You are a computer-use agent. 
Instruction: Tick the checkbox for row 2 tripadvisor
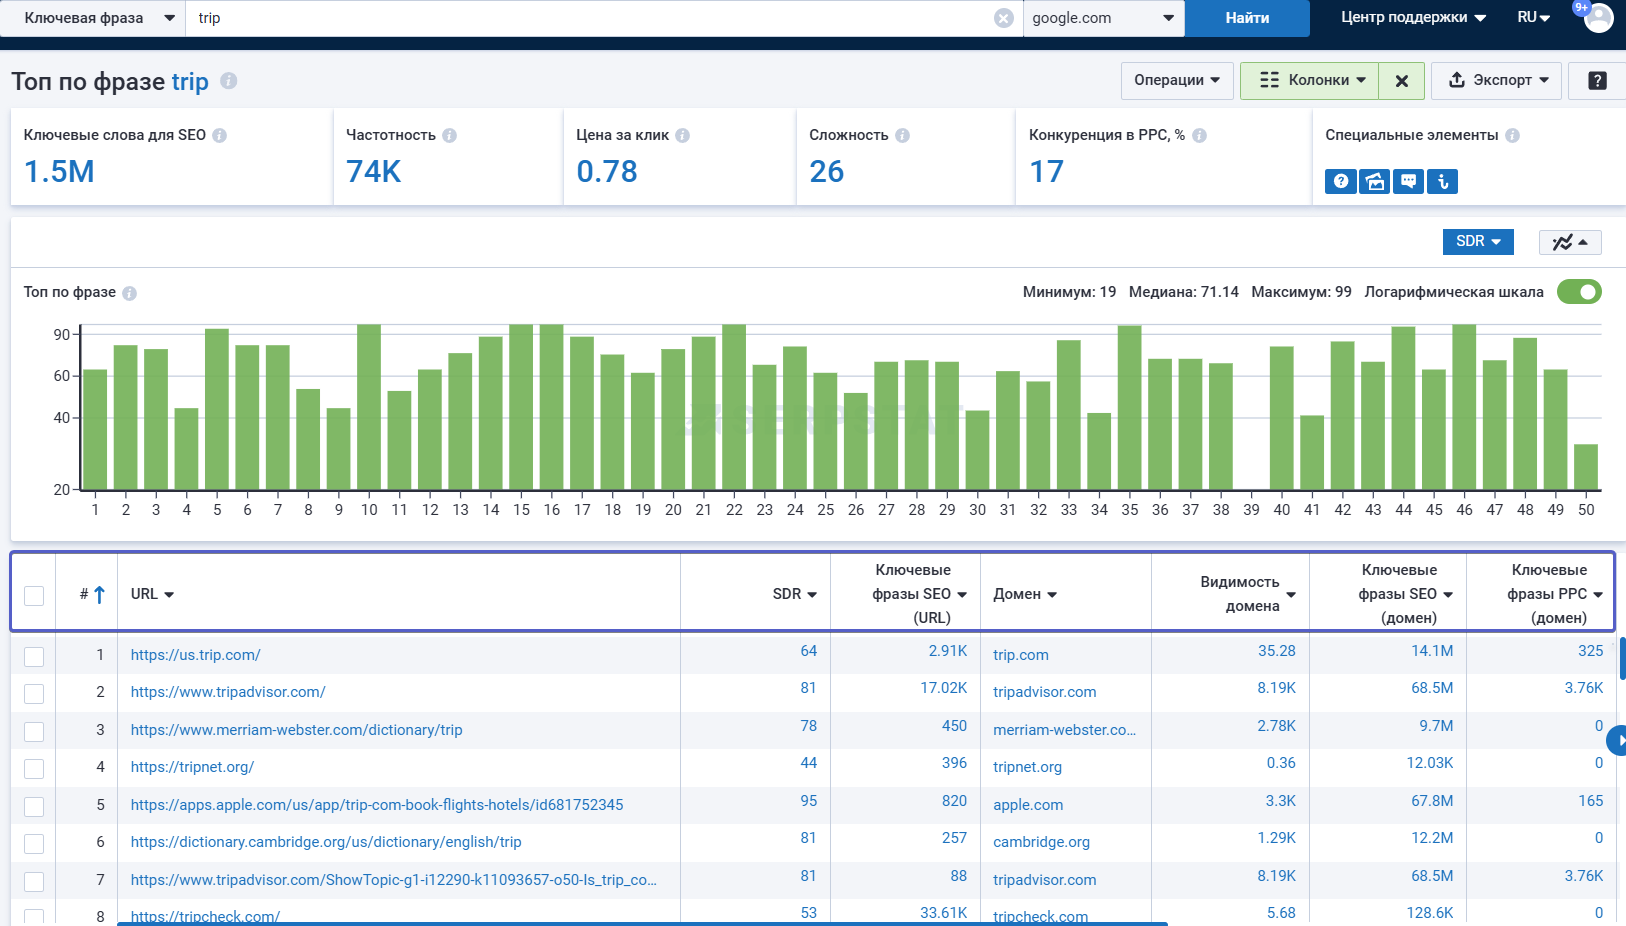pyautogui.click(x=34, y=694)
